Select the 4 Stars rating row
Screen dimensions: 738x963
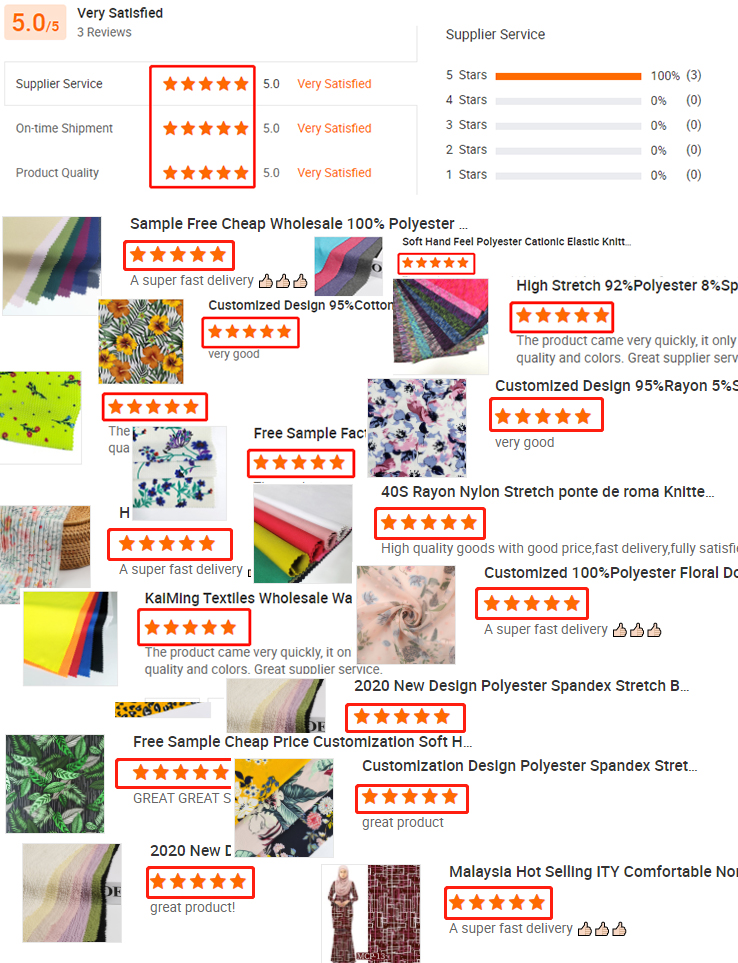pyautogui.click(x=573, y=100)
